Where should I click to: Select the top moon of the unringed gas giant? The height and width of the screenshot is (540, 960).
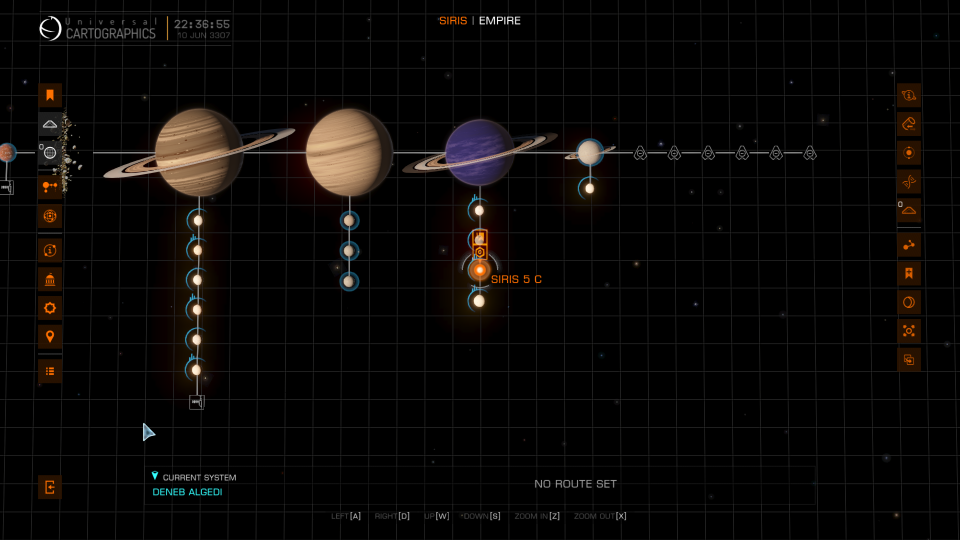(349, 220)
